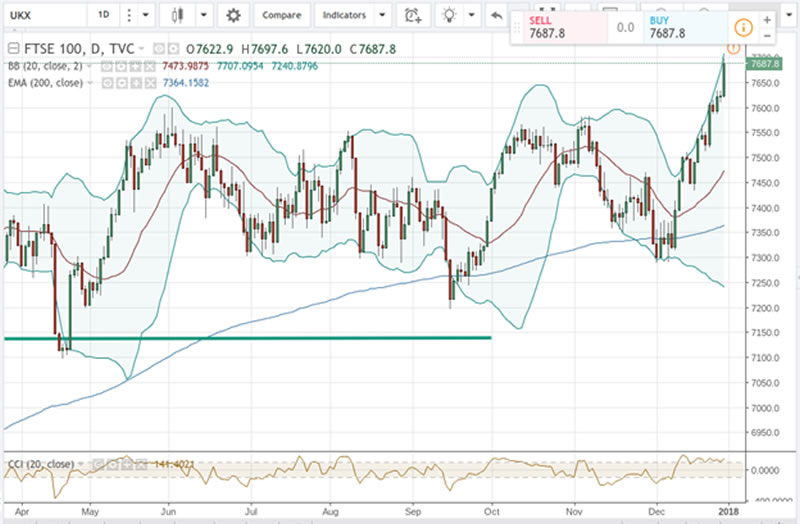Click the orange info icon in trade panel
The image size is (800, 524).
coord(743,27)
